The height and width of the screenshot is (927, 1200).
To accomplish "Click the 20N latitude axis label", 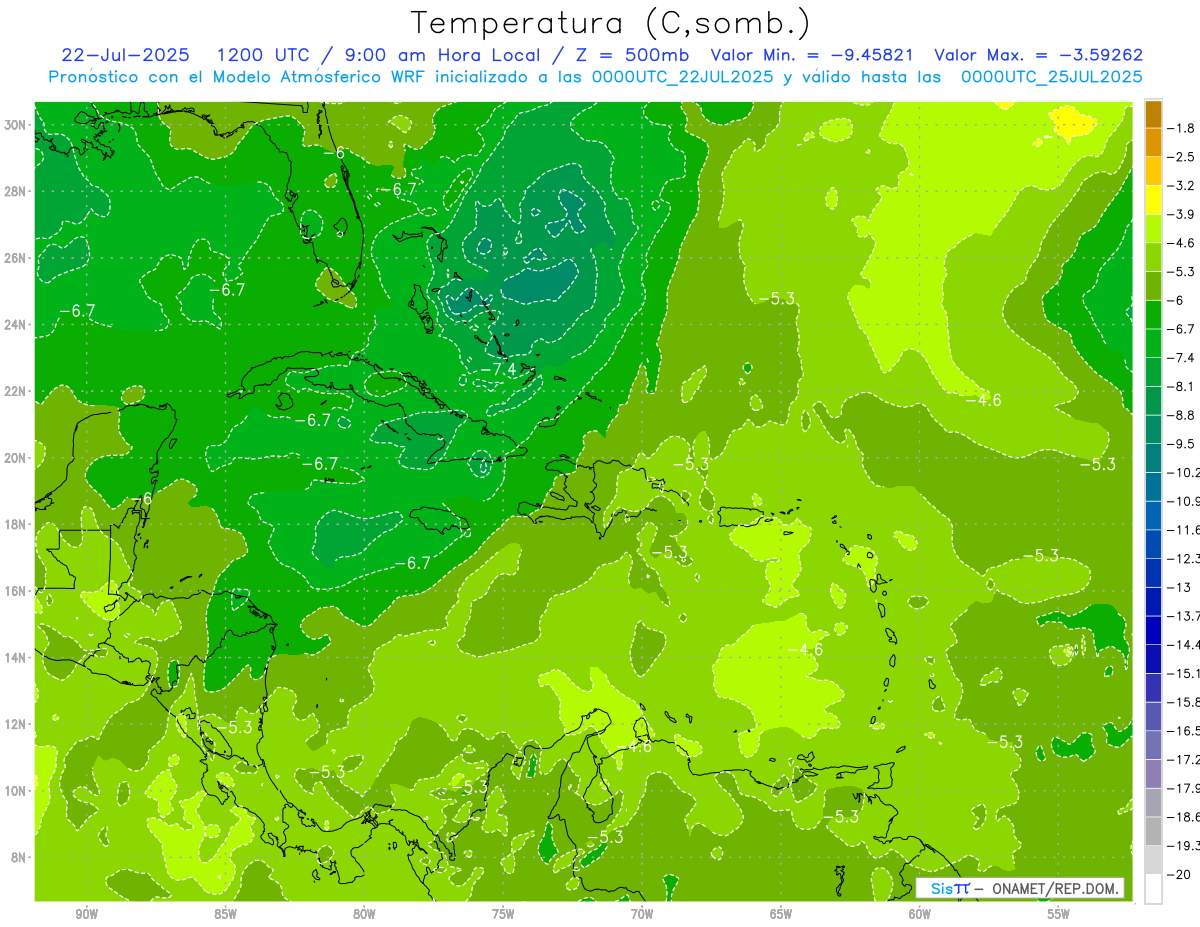I will click(17, 458).
